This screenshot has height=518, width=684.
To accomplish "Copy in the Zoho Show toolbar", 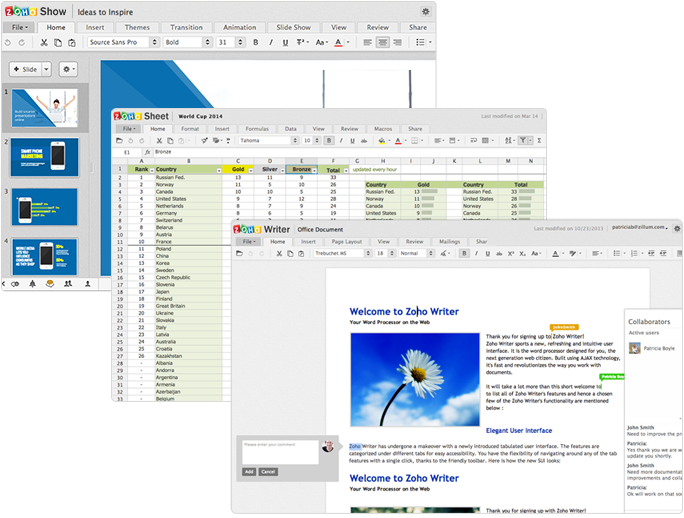I will coord(58,42).
